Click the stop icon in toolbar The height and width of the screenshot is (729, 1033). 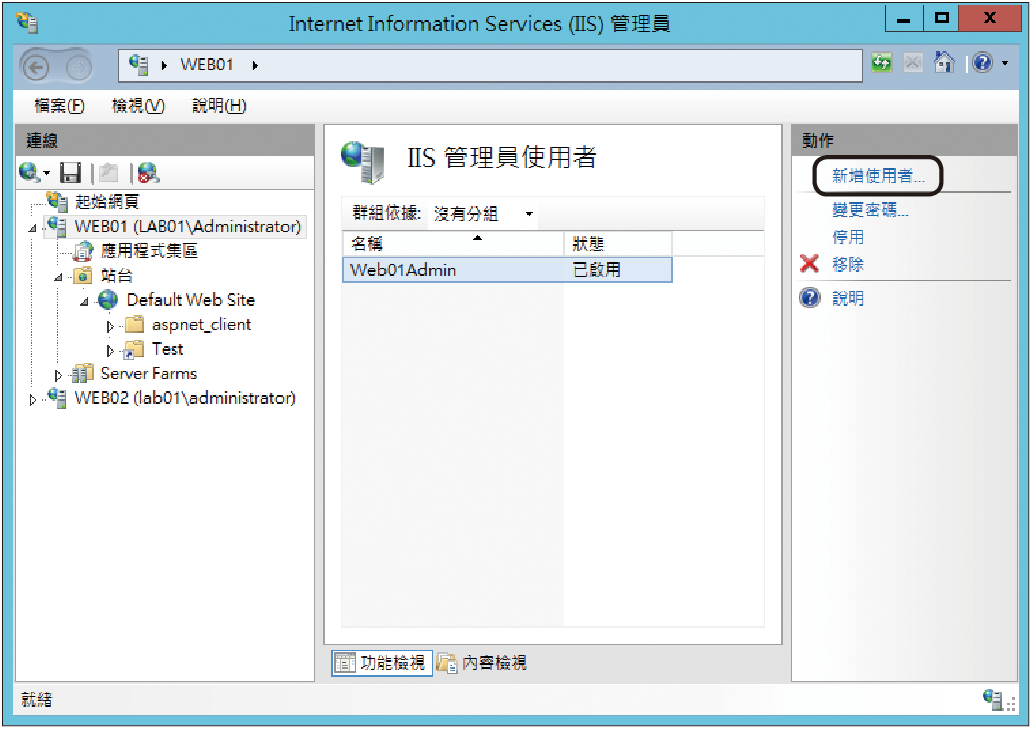(x=913, y=63)
